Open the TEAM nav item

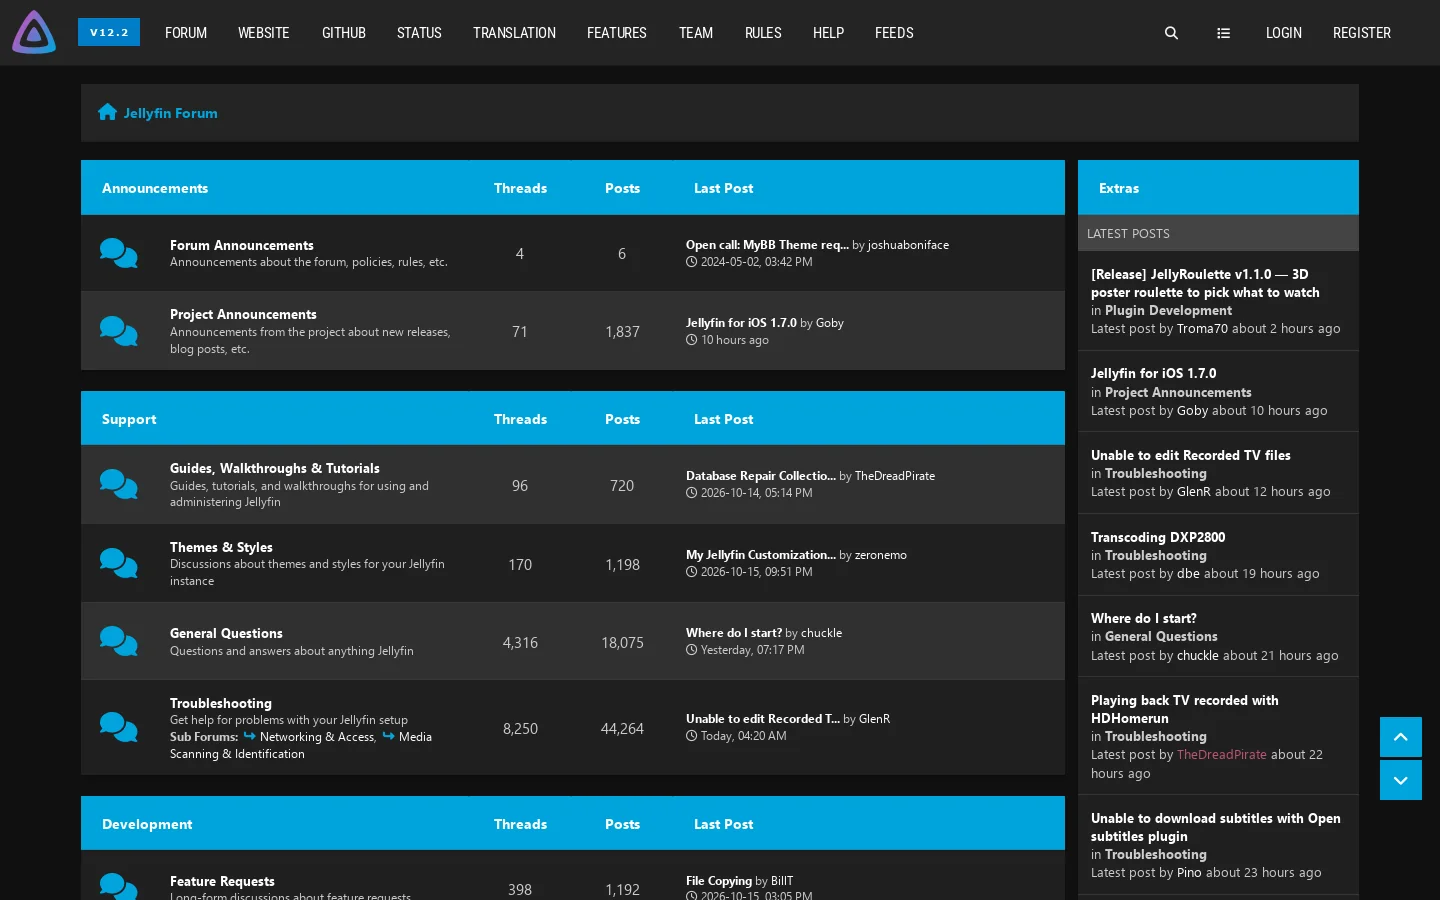[x=696, y=33]
